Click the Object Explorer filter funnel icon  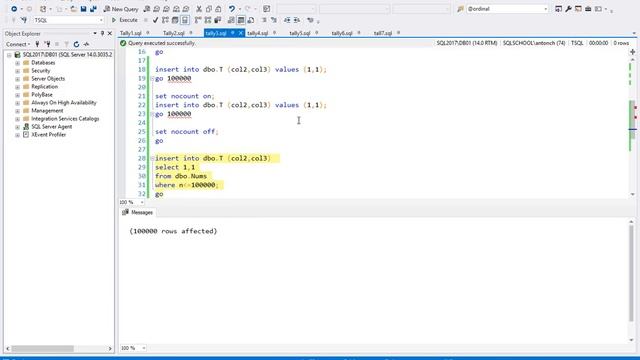click(x=67, y=44)
